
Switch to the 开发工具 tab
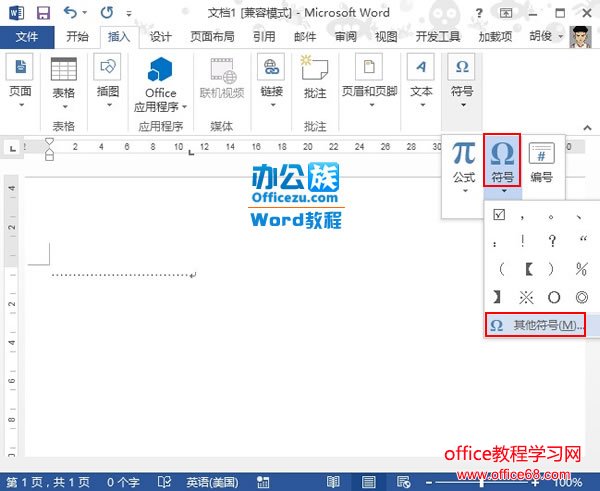pos(438,37)
